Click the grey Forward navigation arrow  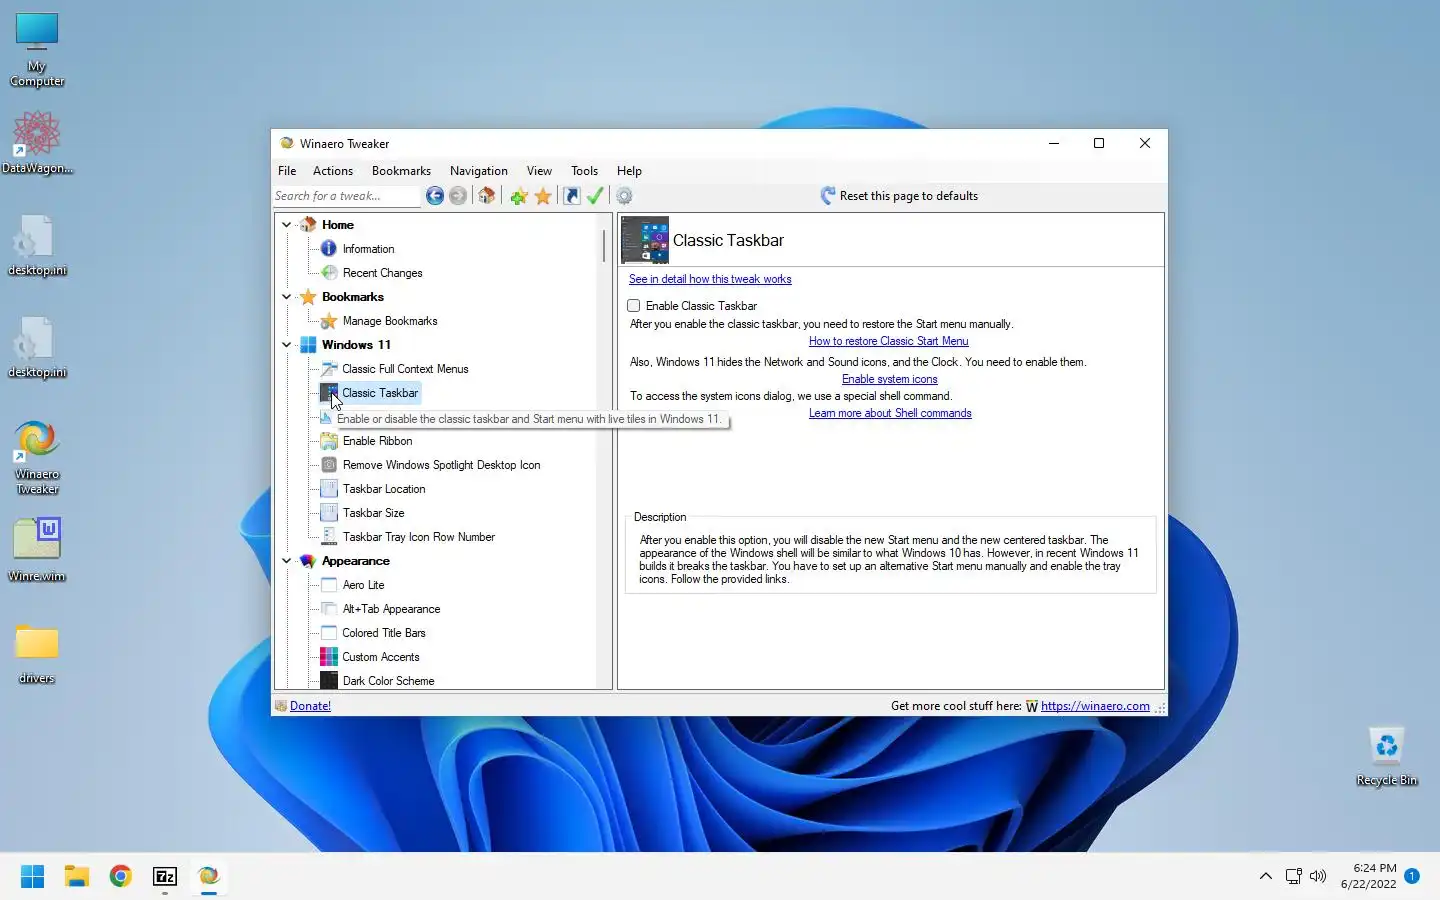458,196
